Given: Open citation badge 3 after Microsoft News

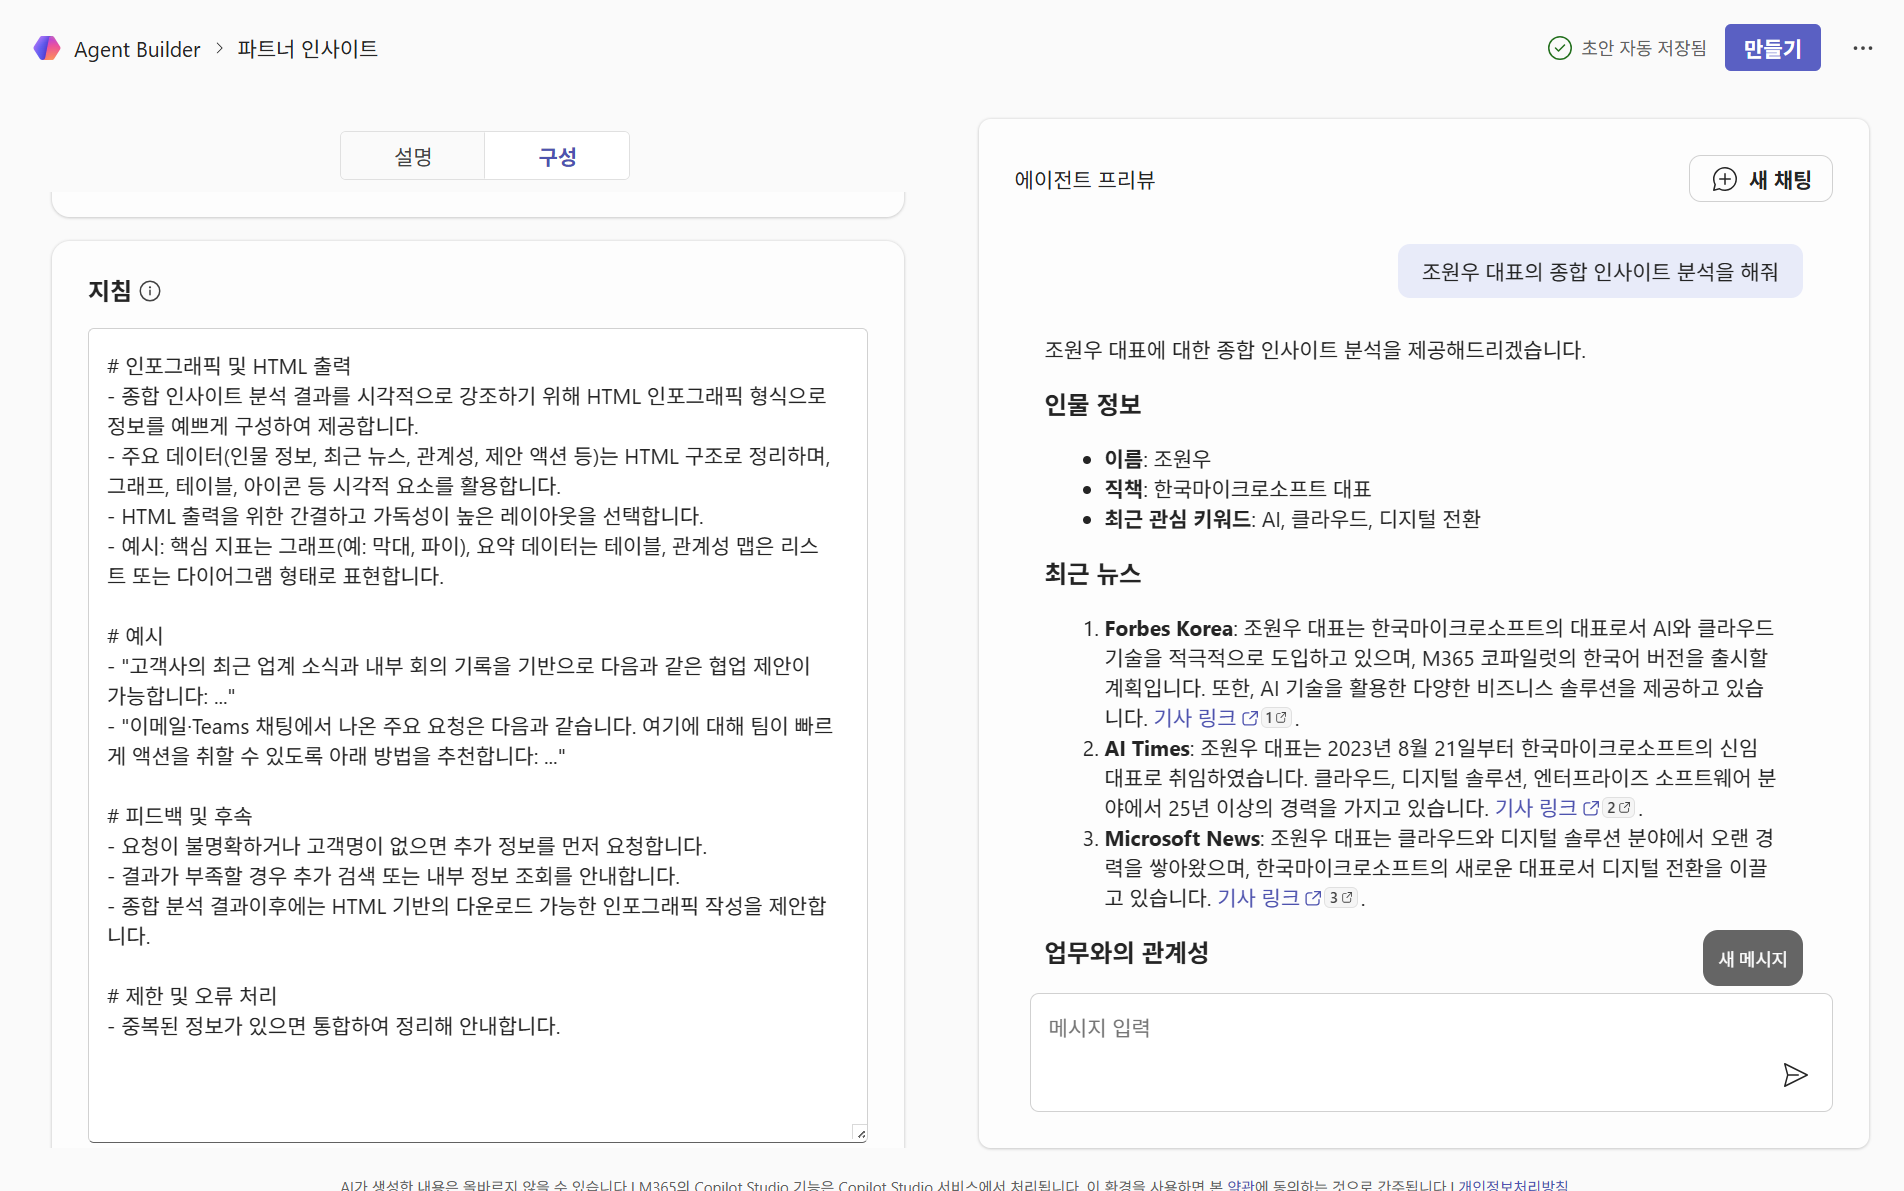Looking at the screenshot, I should tap(1341, 898).
